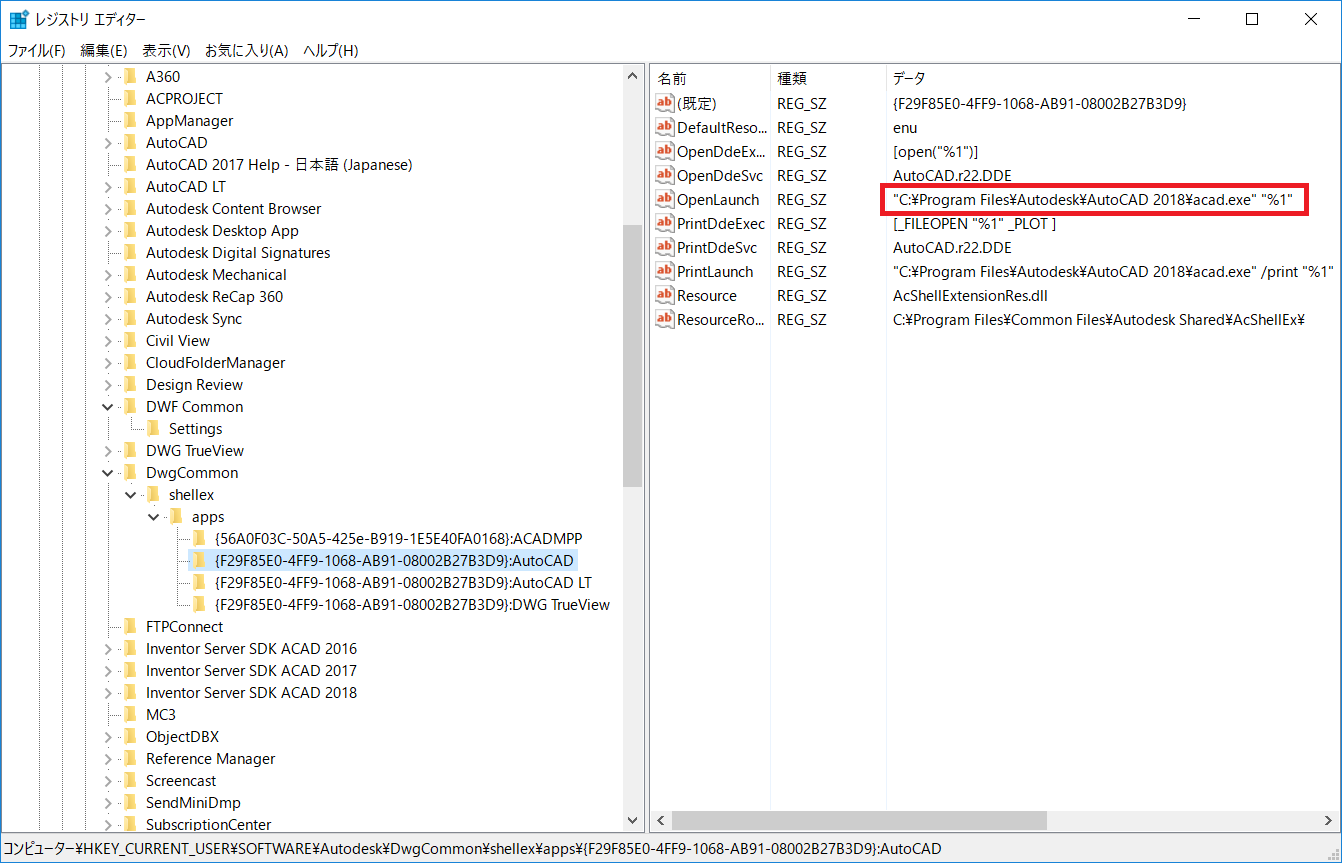Click the folder icon for the AutoCAD key
The width and height of the screenshot is (1342, 863).
pos(131,142)
